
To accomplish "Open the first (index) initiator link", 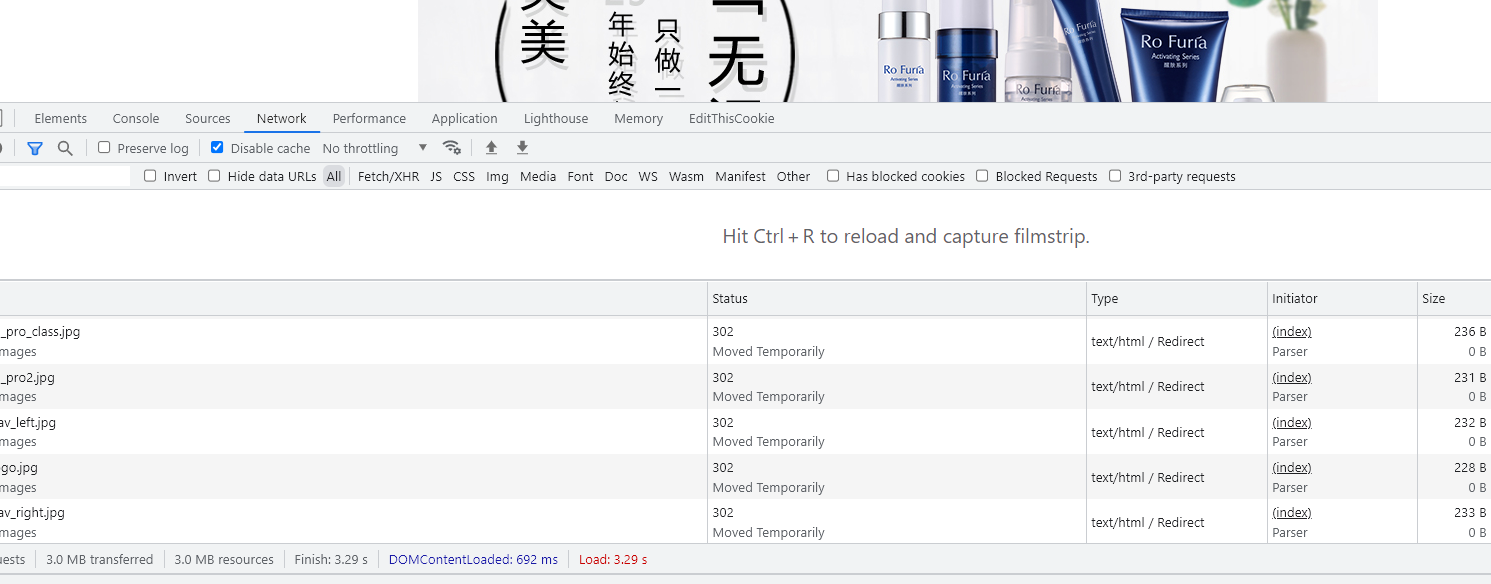I will pos(1291,332).
